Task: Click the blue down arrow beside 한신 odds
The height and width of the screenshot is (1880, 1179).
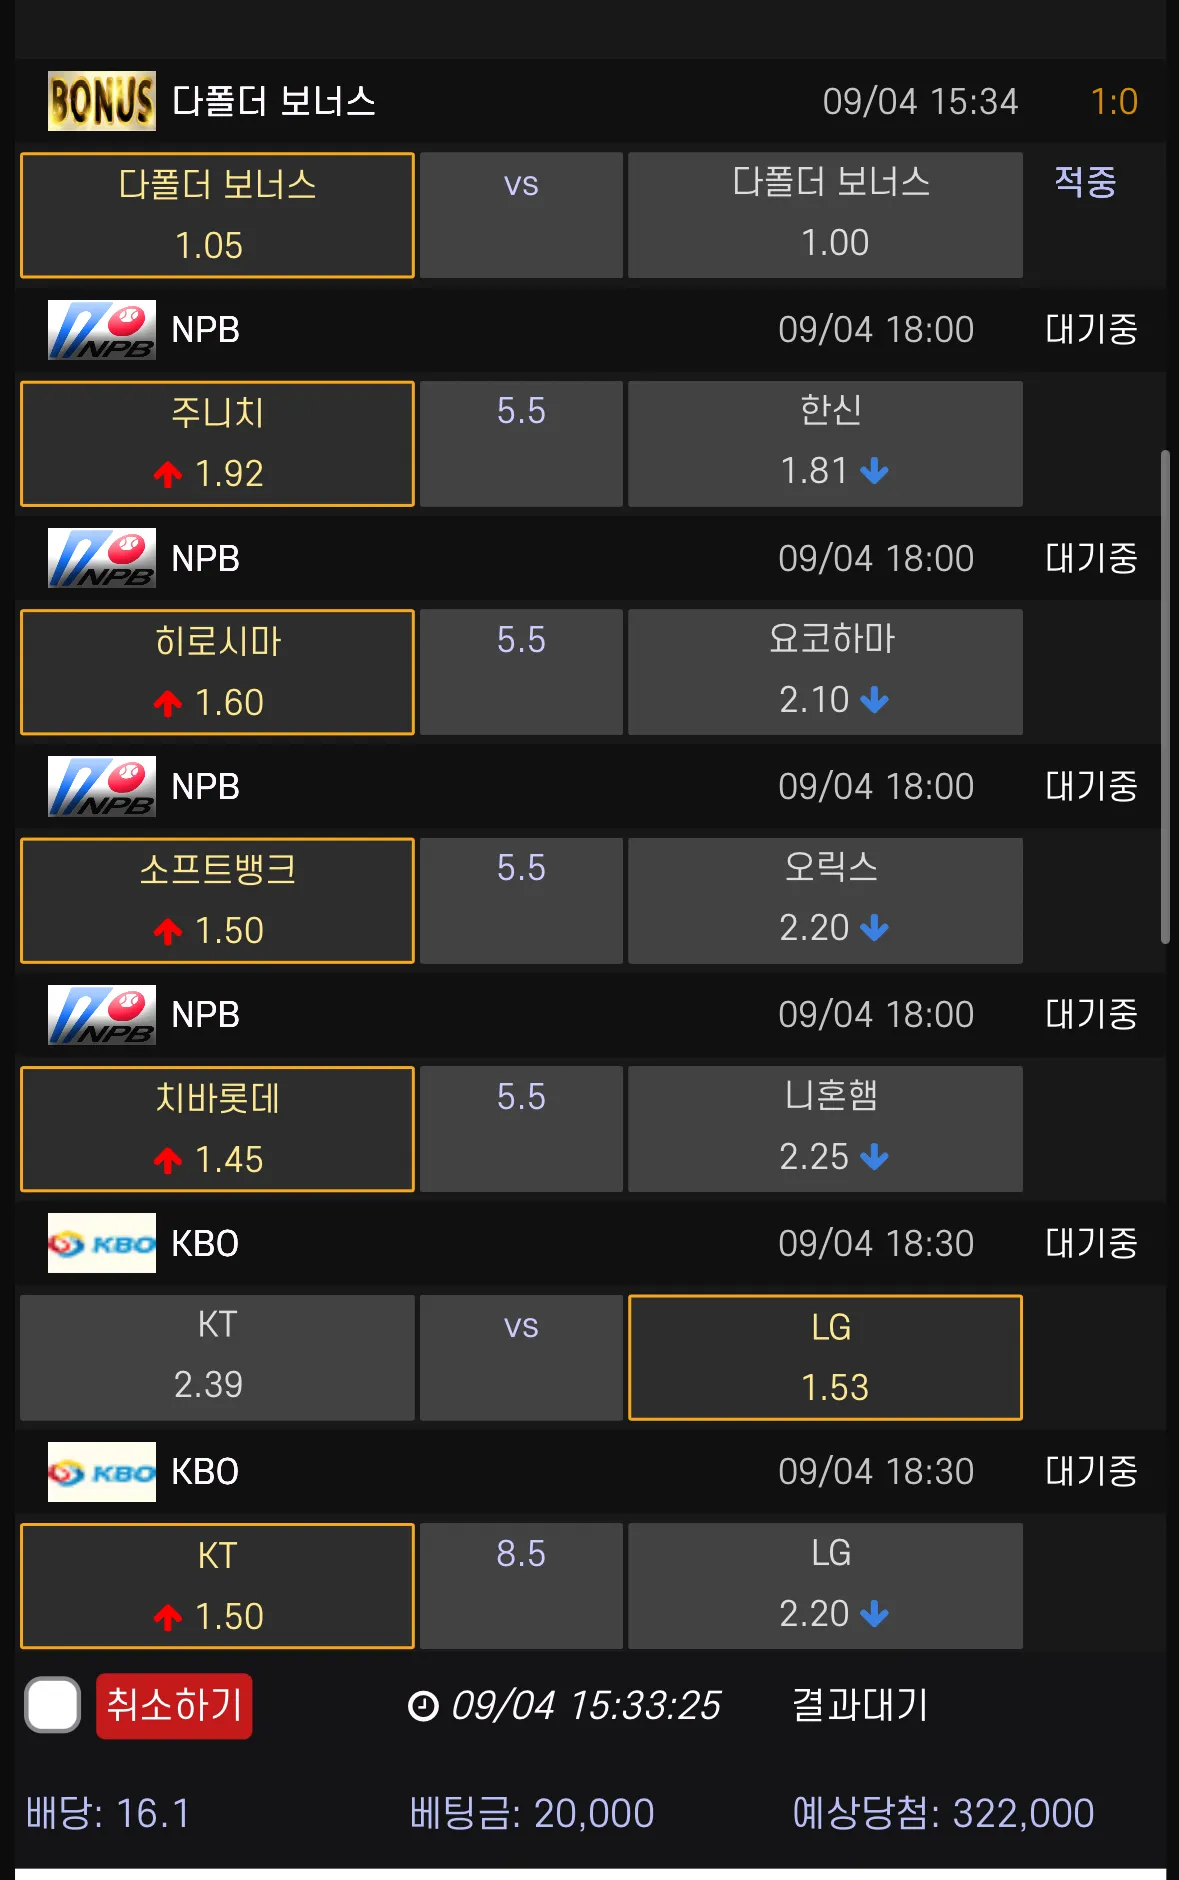Action: (x=874, y=471)
